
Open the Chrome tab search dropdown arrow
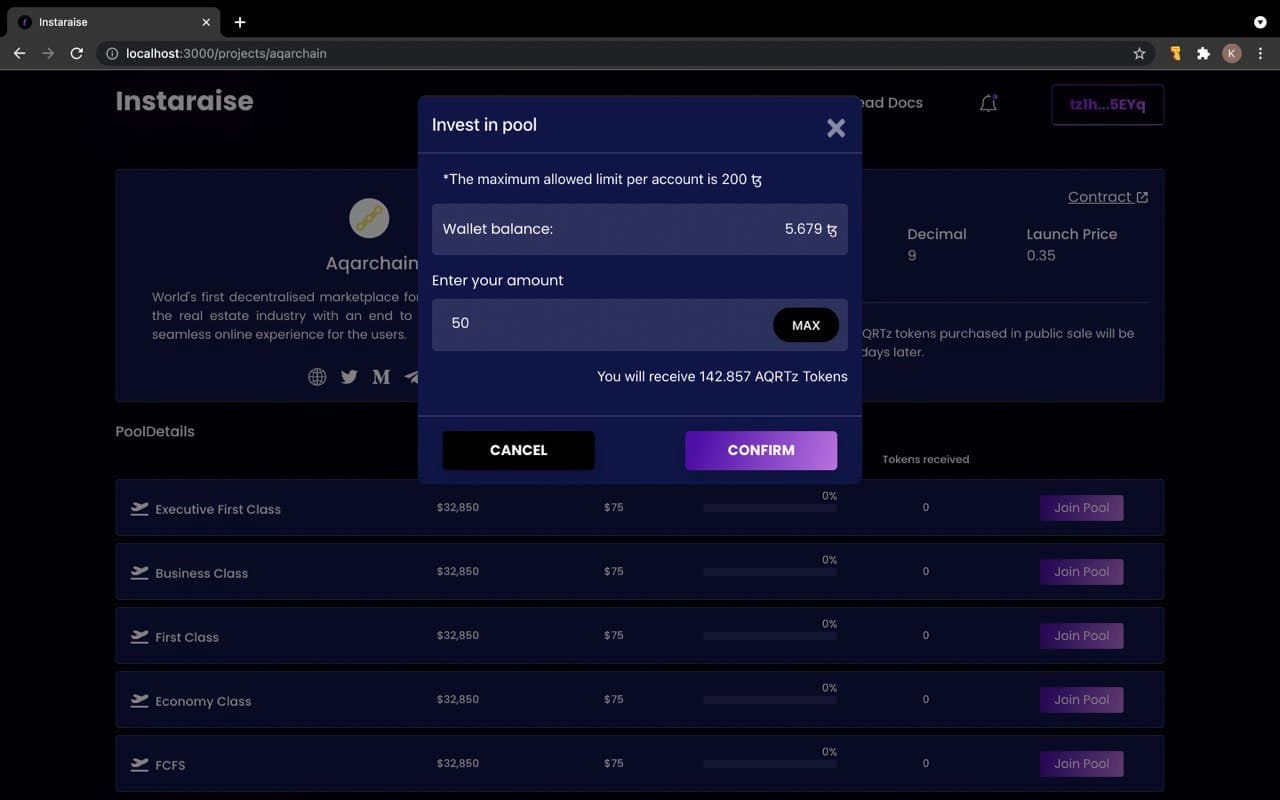tap(1260, 22)
